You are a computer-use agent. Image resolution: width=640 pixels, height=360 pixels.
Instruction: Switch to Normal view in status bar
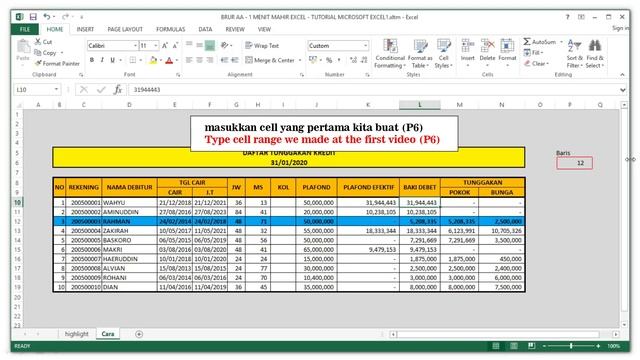coord(496,346)
